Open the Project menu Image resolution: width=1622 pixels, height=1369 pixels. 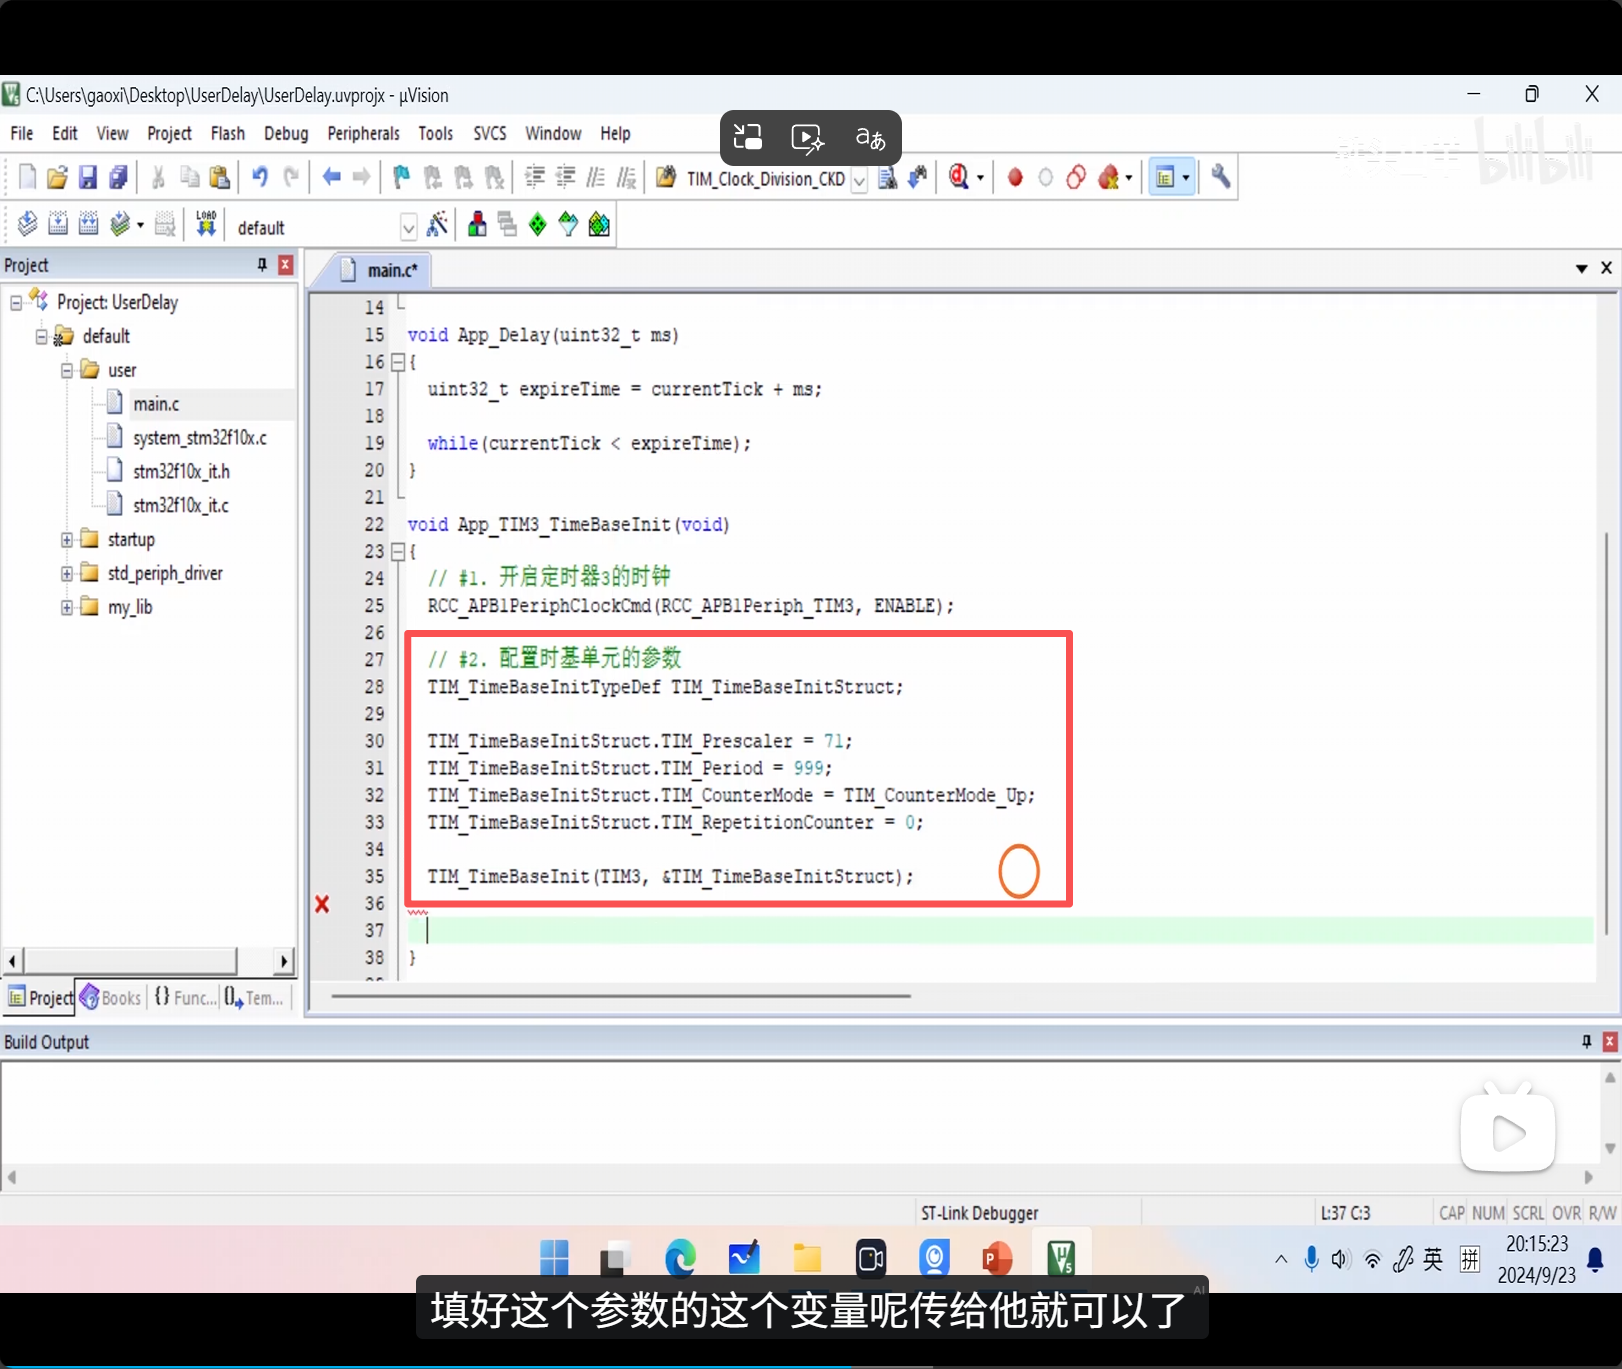click(169, 133)
